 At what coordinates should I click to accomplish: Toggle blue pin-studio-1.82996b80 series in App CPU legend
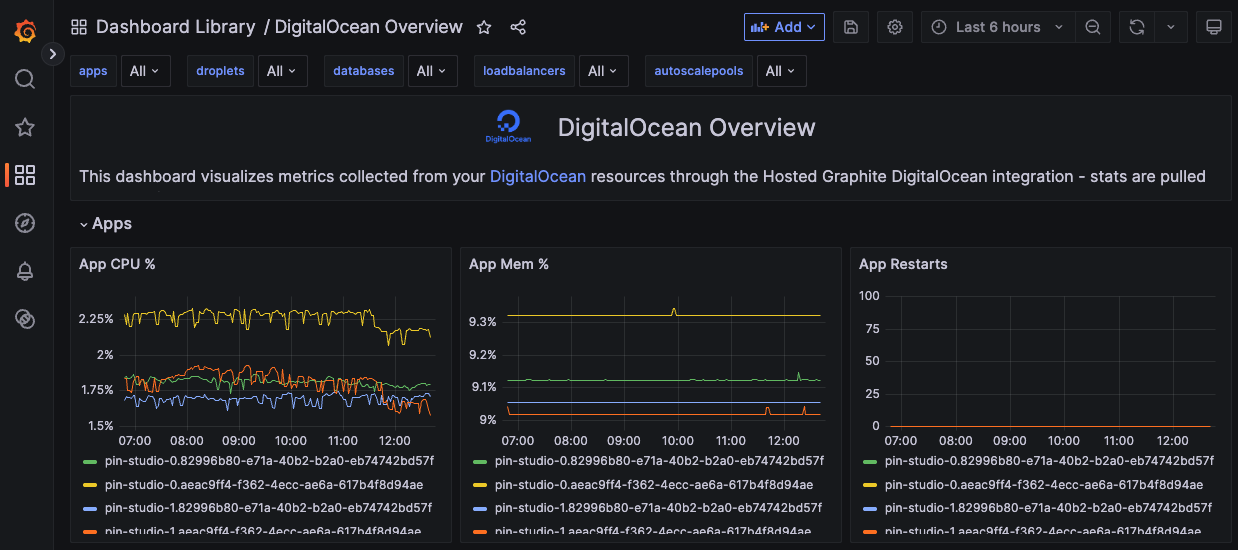[x=268, y=508]
